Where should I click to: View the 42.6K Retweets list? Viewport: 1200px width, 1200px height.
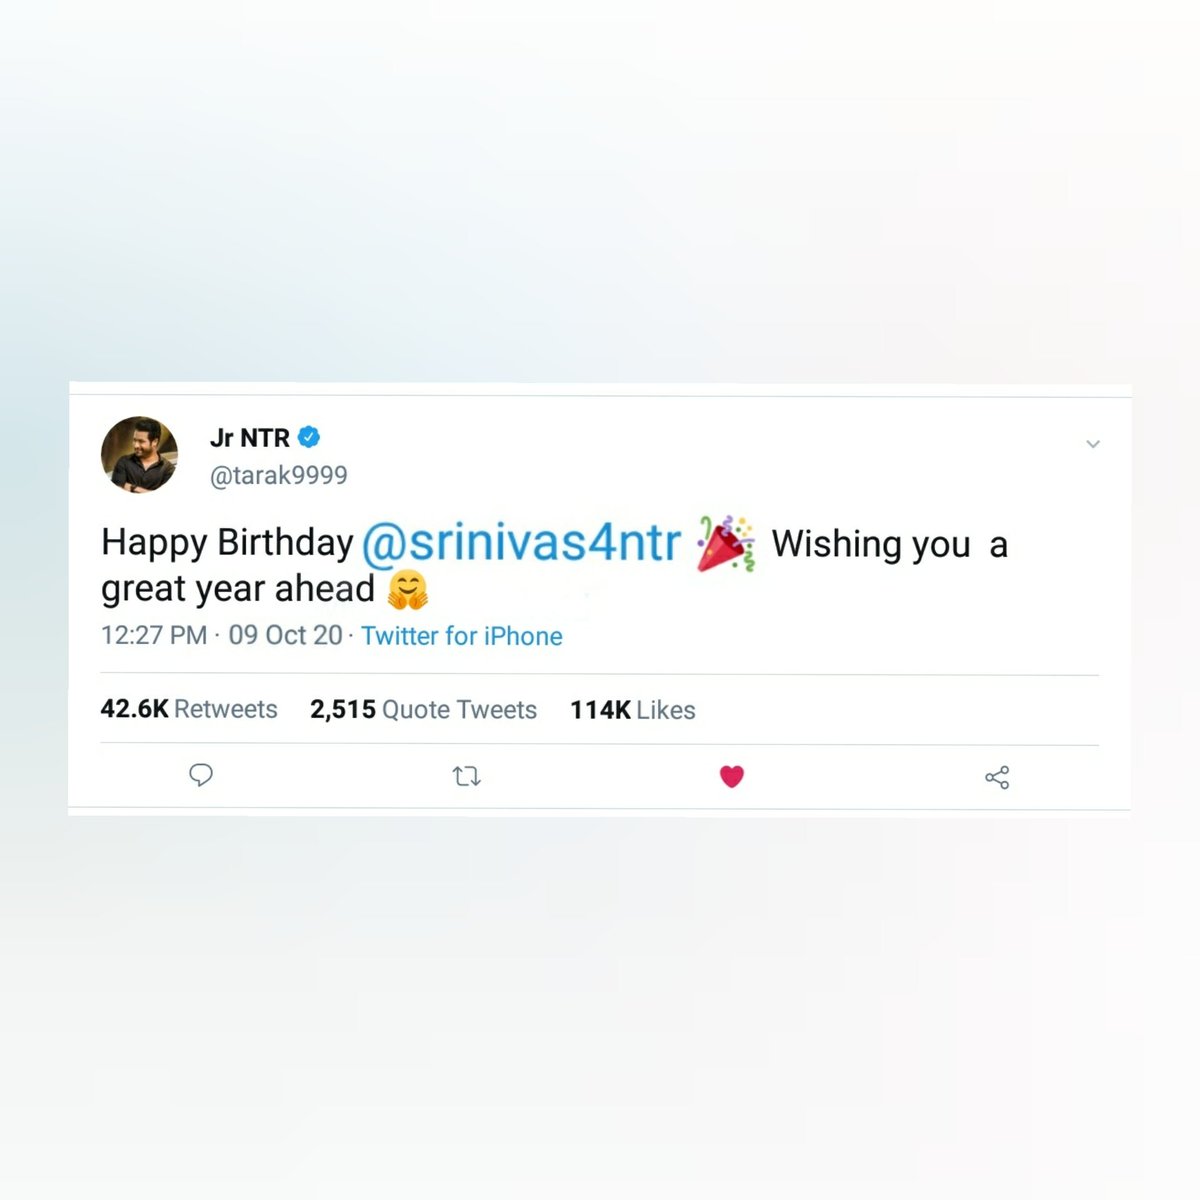189,709
